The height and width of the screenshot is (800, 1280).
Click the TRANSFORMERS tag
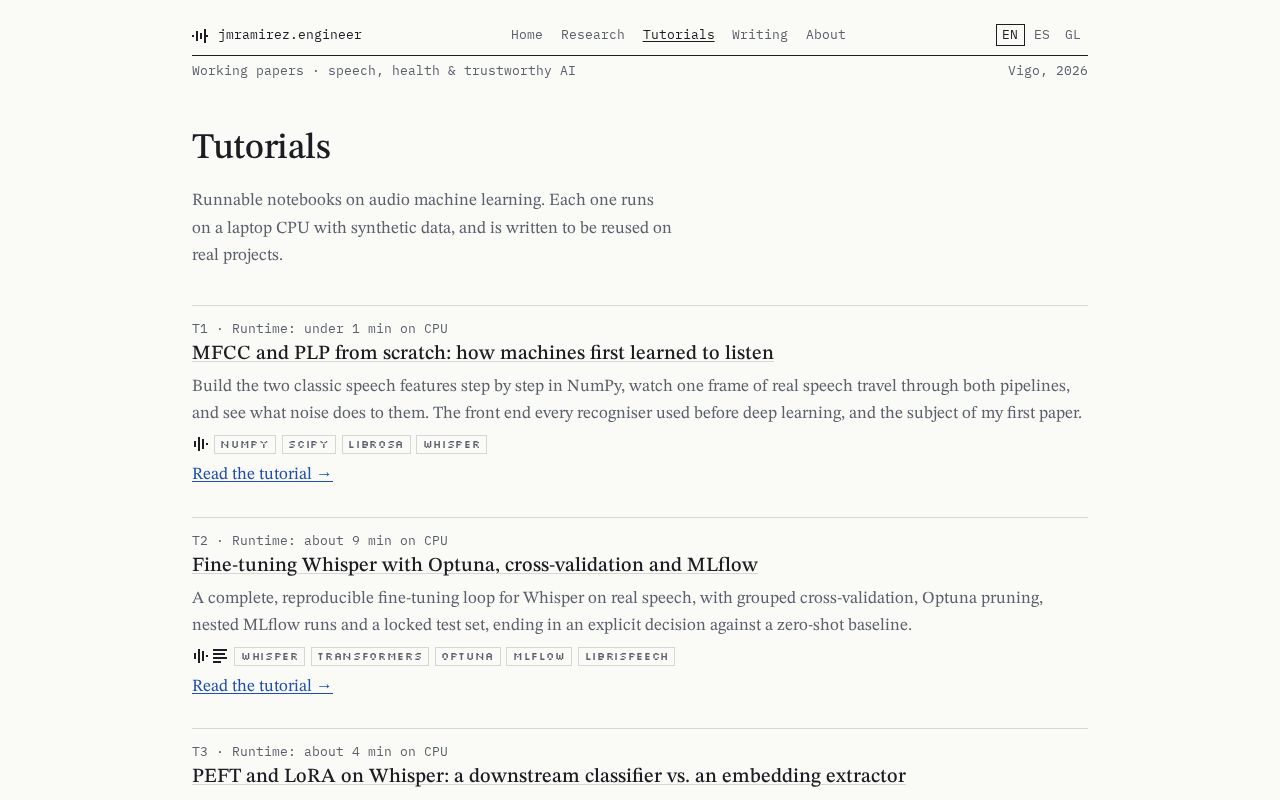370,656
